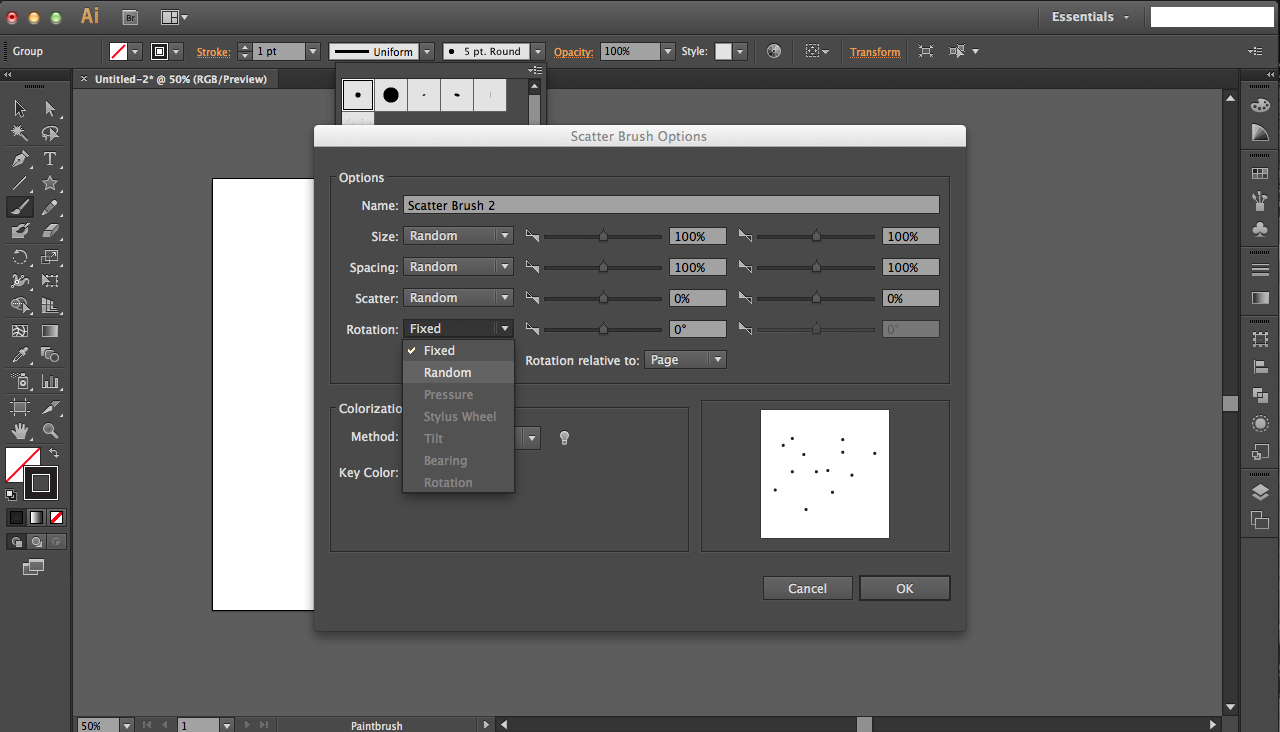Click the first Size slider handle
Image resolution: width=1280 pixels, height=732 pixels.
point(603,236)
